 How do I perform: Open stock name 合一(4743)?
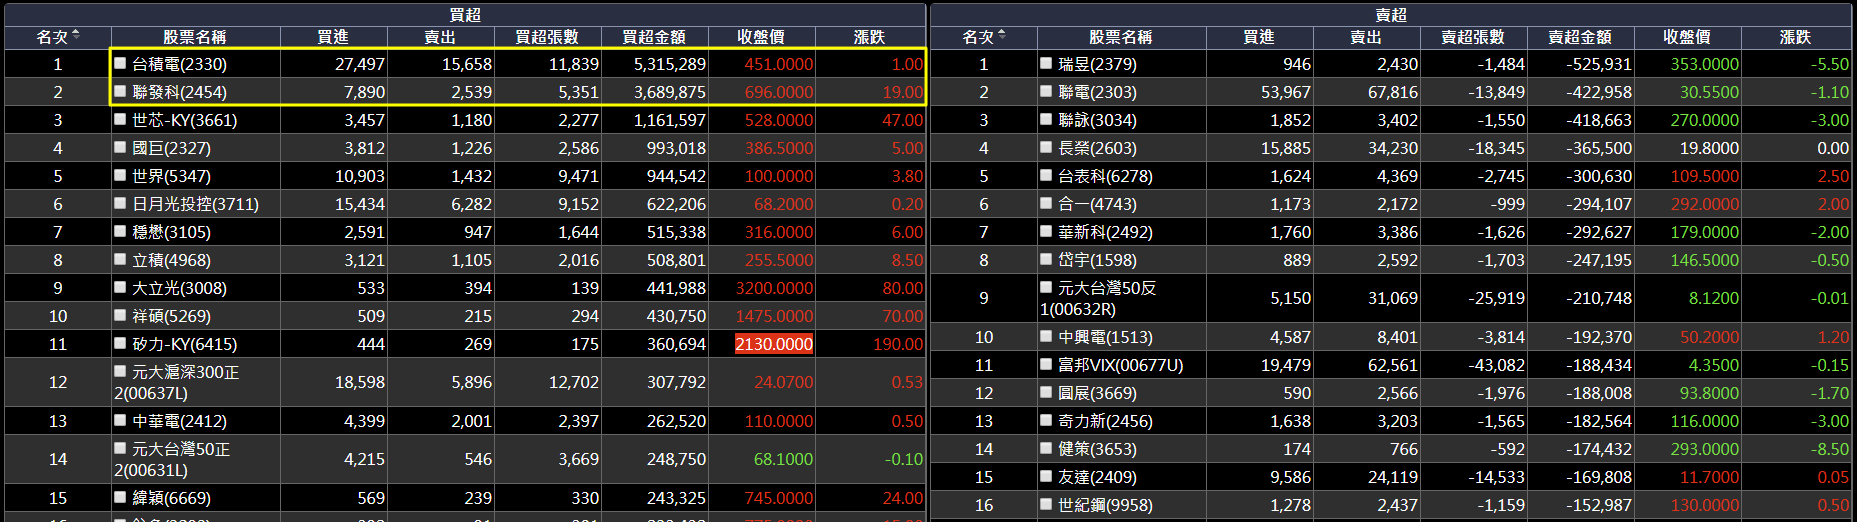[1098, 204]
